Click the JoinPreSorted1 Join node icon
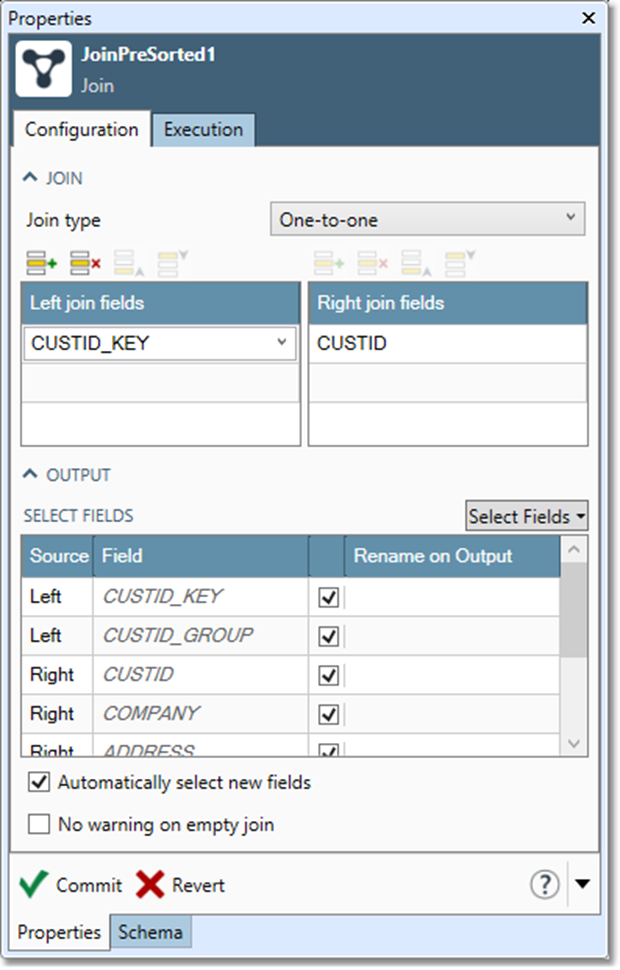Image resolution: width=620 pixels, height=970 pixels. pyautogui.click(x=43, y=68)
